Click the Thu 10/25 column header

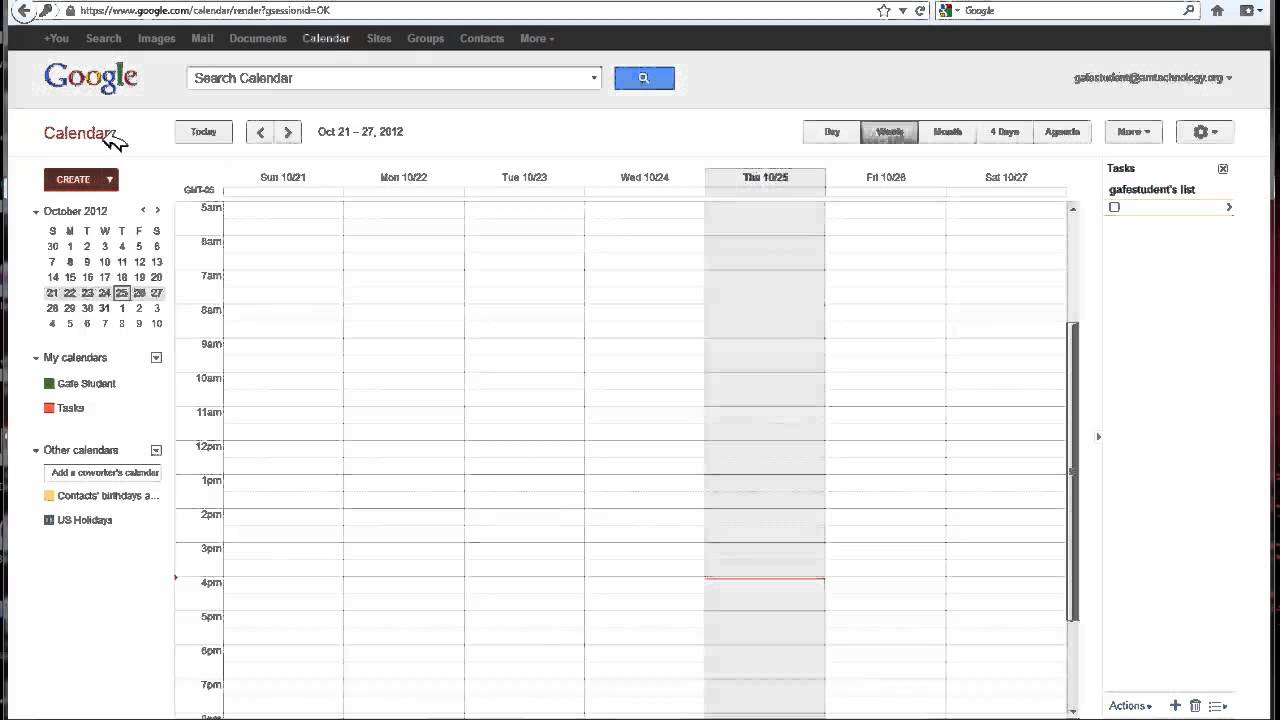click(x=765, y=177)
